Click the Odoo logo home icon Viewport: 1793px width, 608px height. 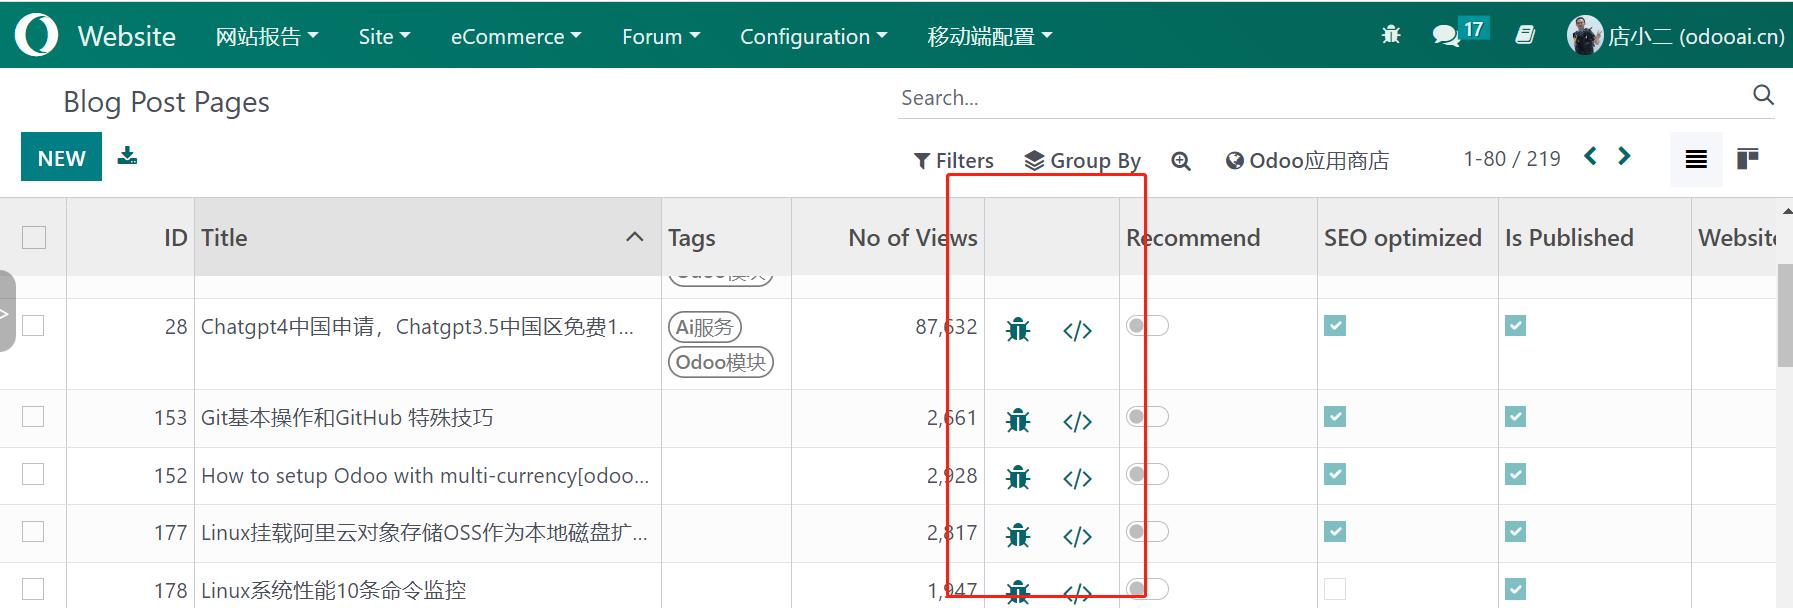click(x=36, y=35)
